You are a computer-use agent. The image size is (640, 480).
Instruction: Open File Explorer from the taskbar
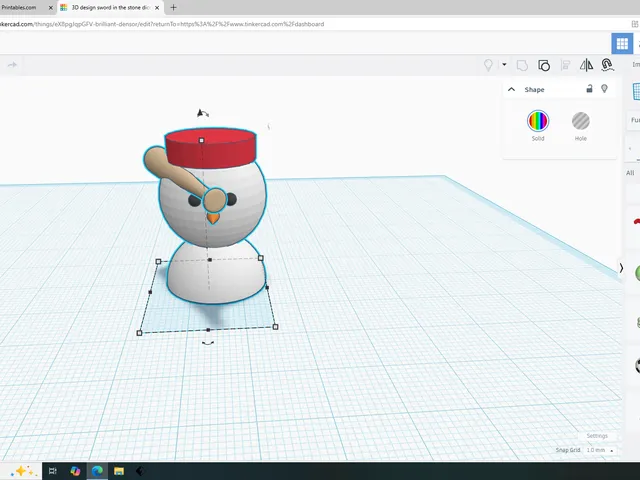tap(119, 471)
